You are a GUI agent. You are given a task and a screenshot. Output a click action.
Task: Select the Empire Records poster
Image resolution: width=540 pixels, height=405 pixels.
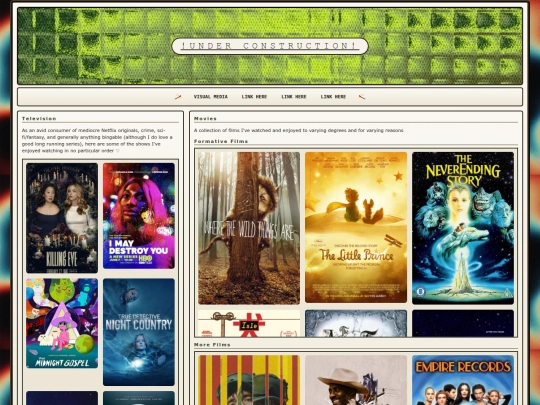tap(463, 380)
